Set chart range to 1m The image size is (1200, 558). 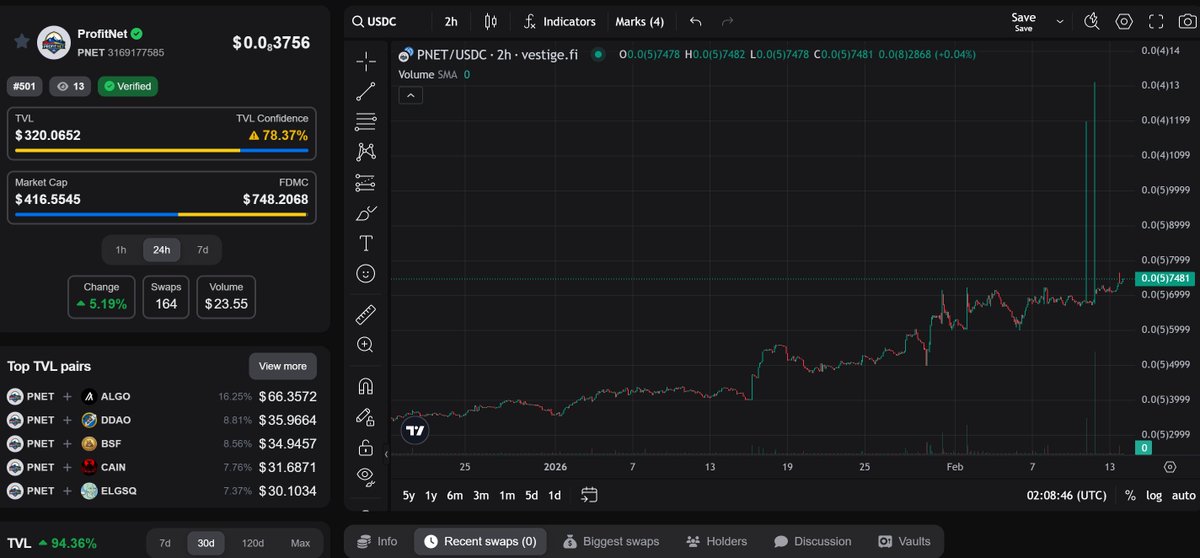(x=507, y=495)
